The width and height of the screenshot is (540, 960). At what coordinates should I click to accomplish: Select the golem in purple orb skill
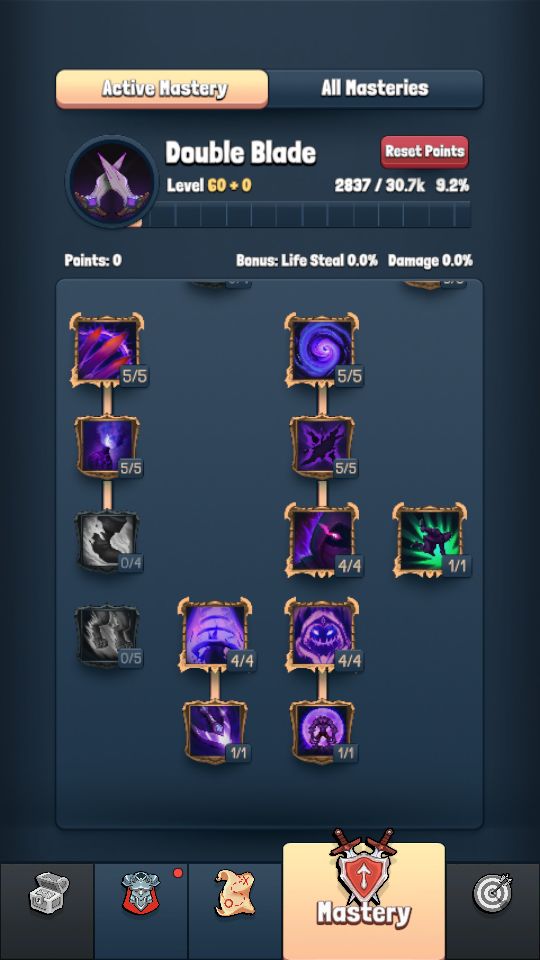pos(321,732)
